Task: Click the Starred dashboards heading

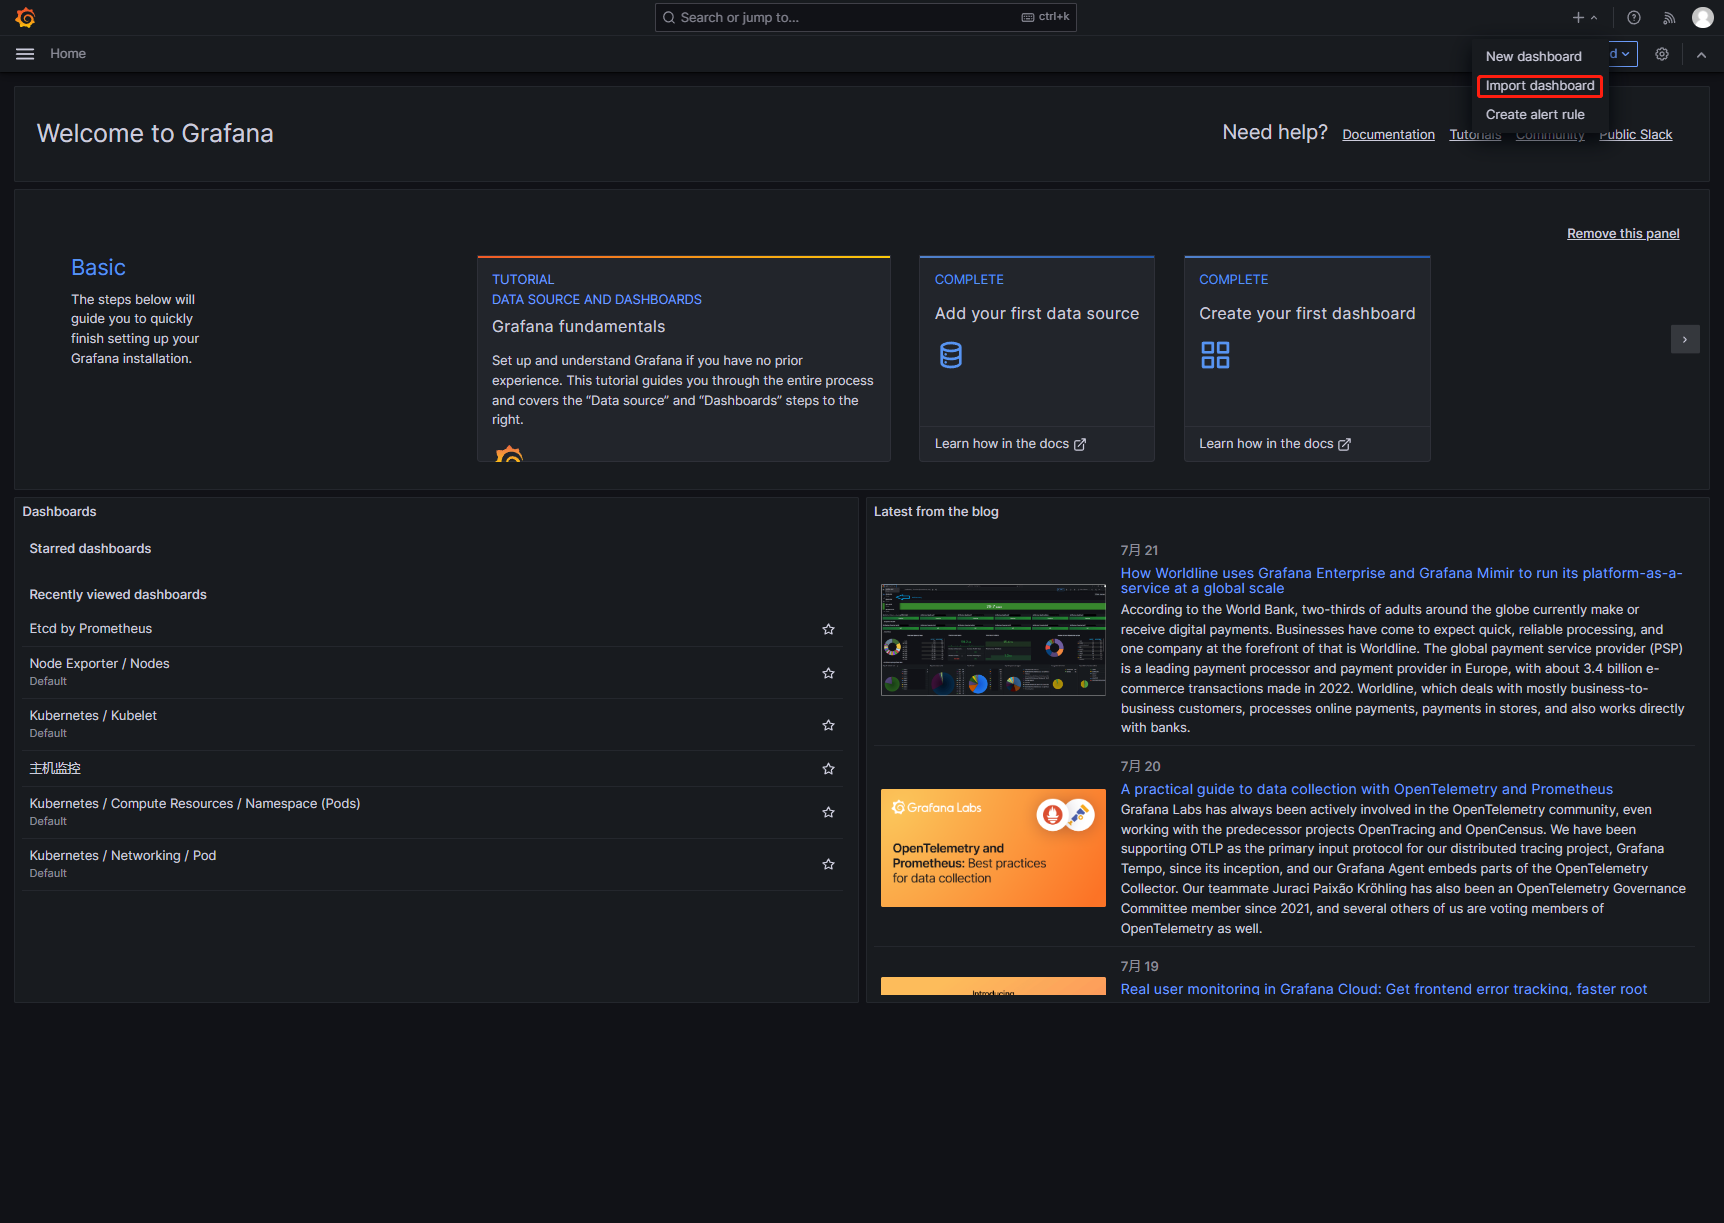Action: tap(90, 549)
